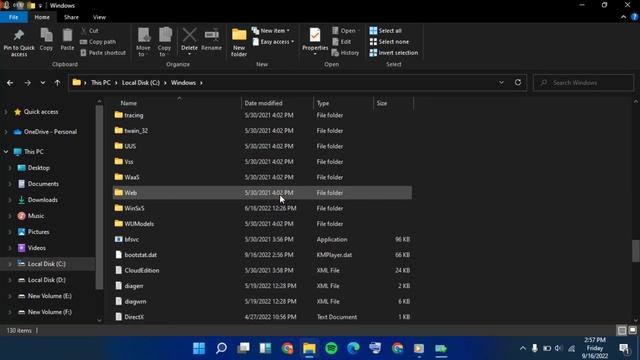This screenshot has height=360, width=640.
Task: Open Microsoft Edge from the taskbar
Action: coord(353,348)
